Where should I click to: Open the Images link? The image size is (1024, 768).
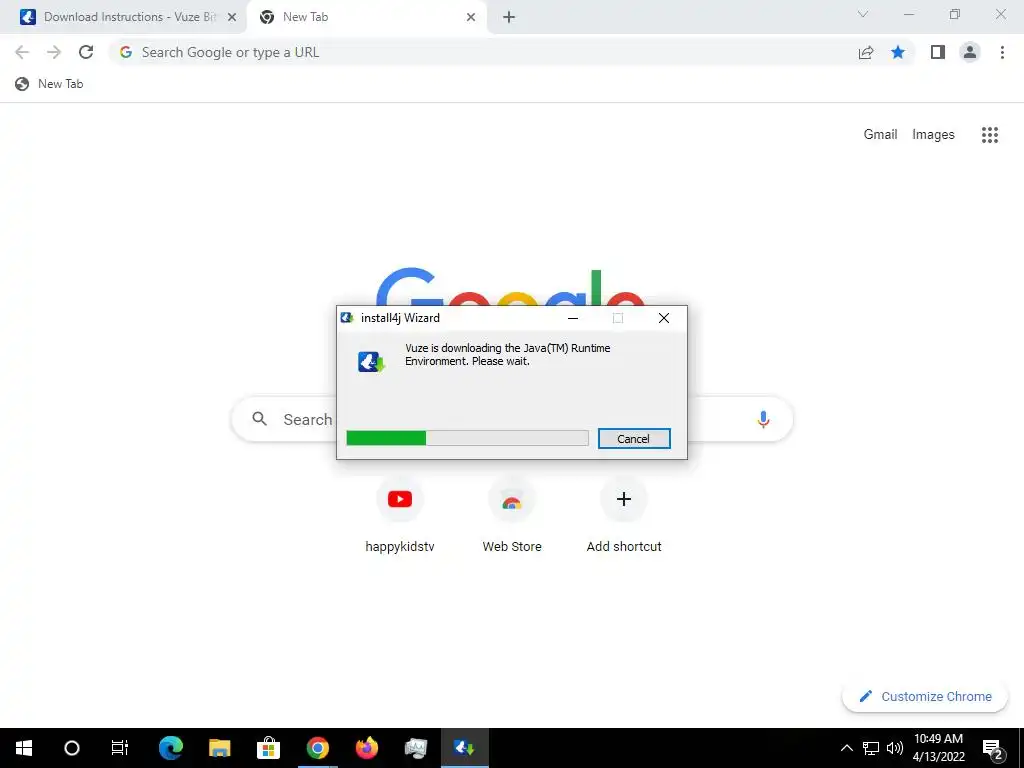tap(933, 135)
